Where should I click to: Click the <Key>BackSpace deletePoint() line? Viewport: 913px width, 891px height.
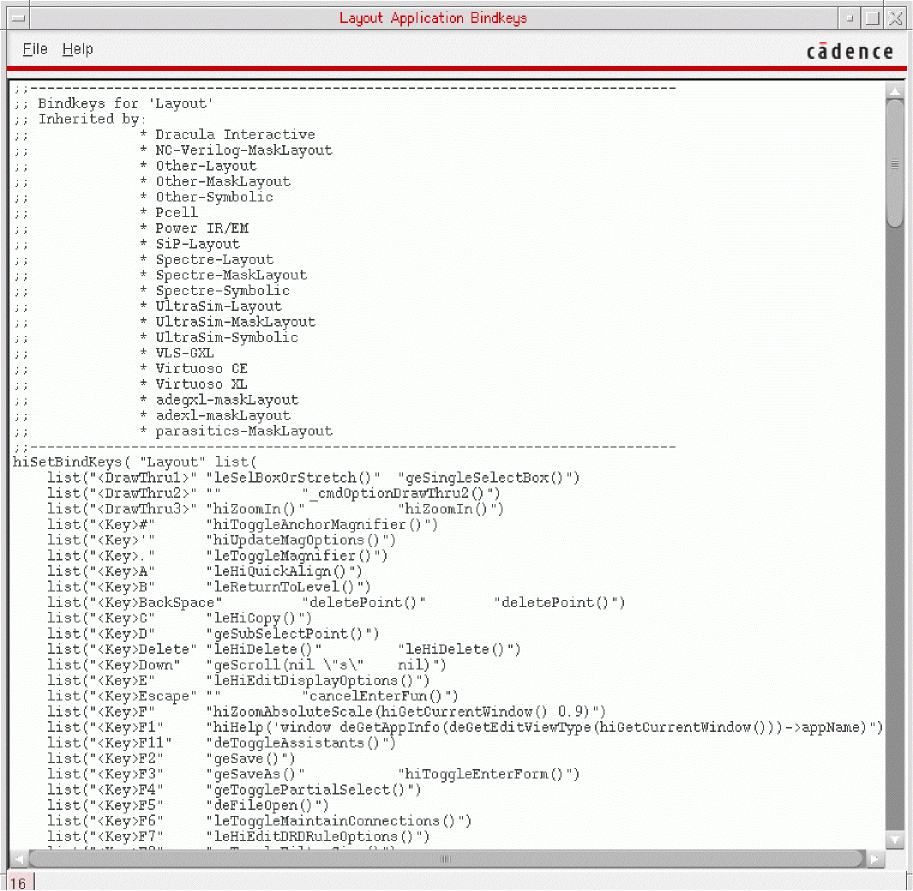[x=337, y=603]
